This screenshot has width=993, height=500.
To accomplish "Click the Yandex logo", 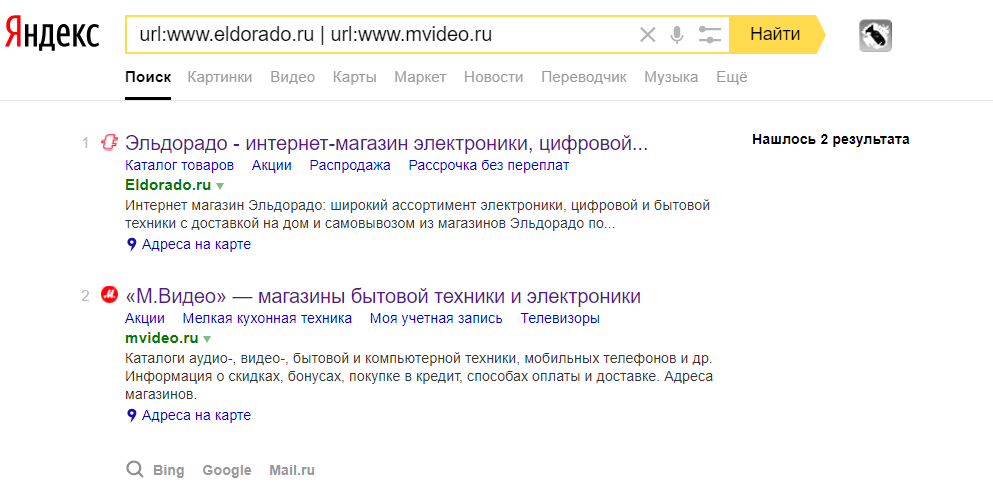I will click(52, 34).
